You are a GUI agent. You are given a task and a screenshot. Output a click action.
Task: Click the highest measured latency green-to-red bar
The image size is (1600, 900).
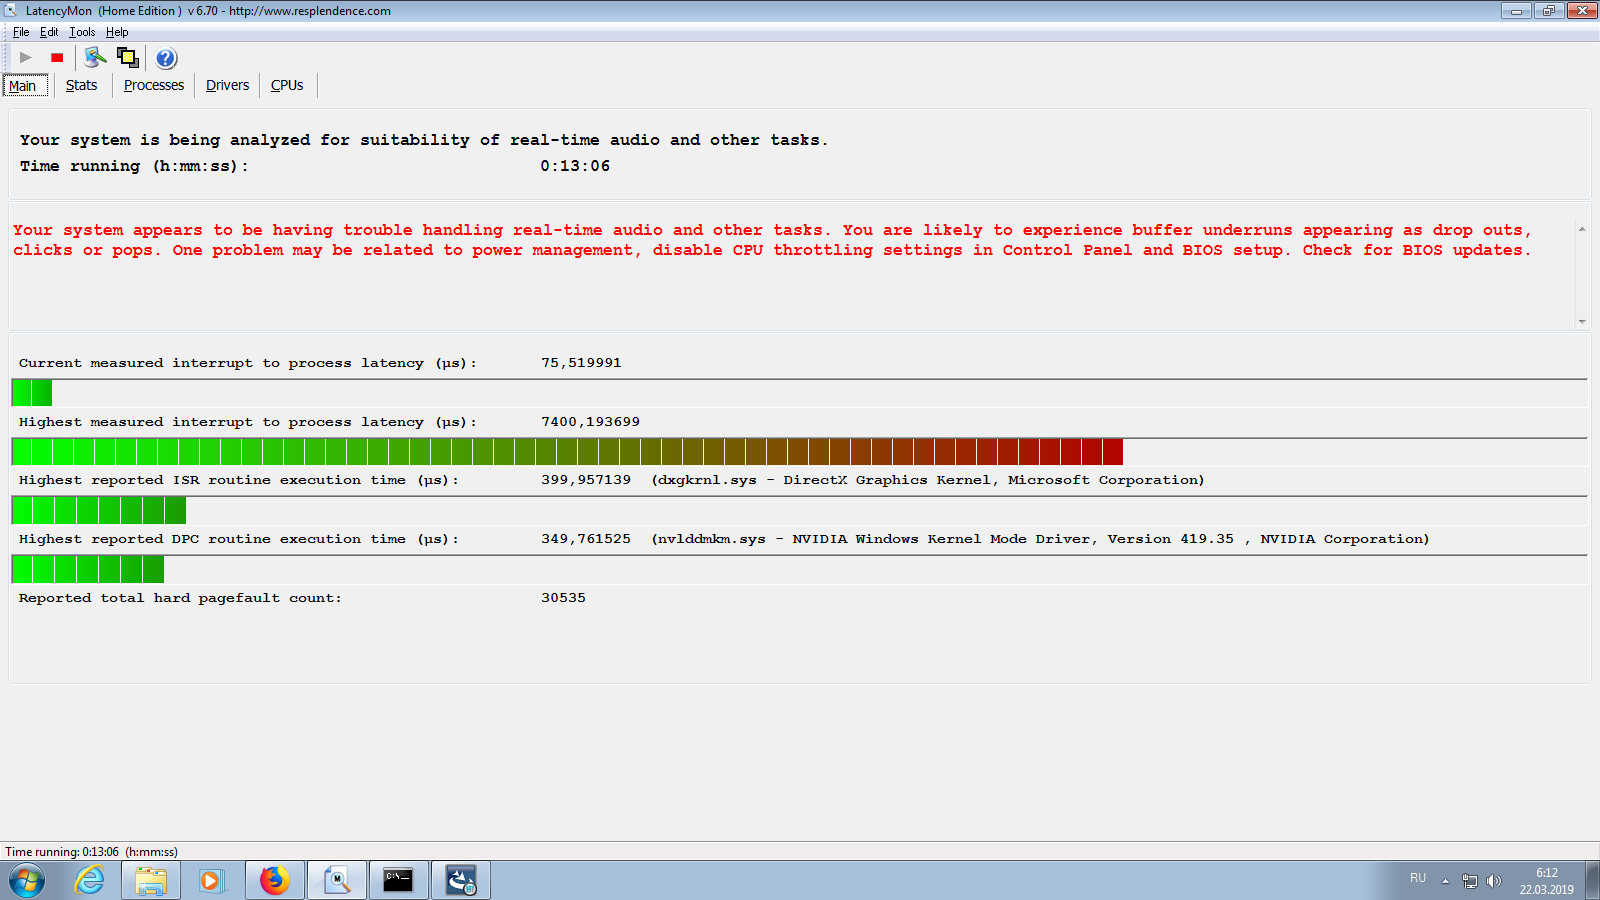point(567,452)
